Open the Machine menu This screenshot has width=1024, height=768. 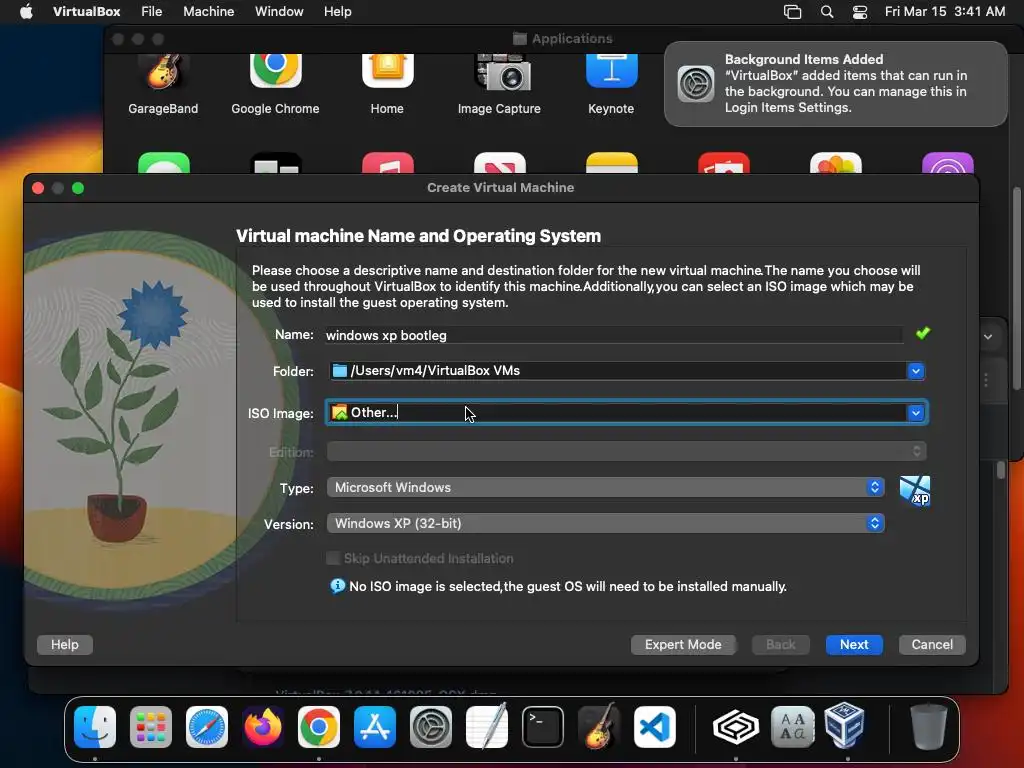tap(208, 12)
